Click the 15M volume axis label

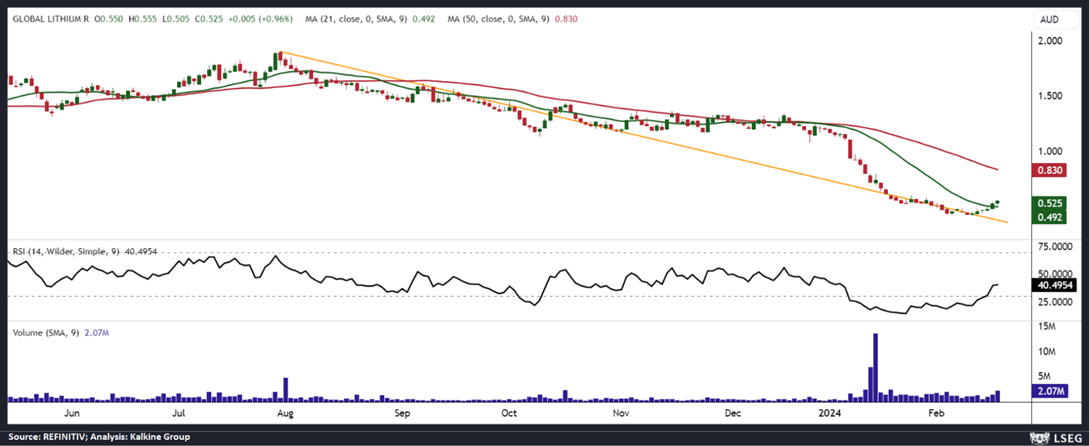[1047, 327]
